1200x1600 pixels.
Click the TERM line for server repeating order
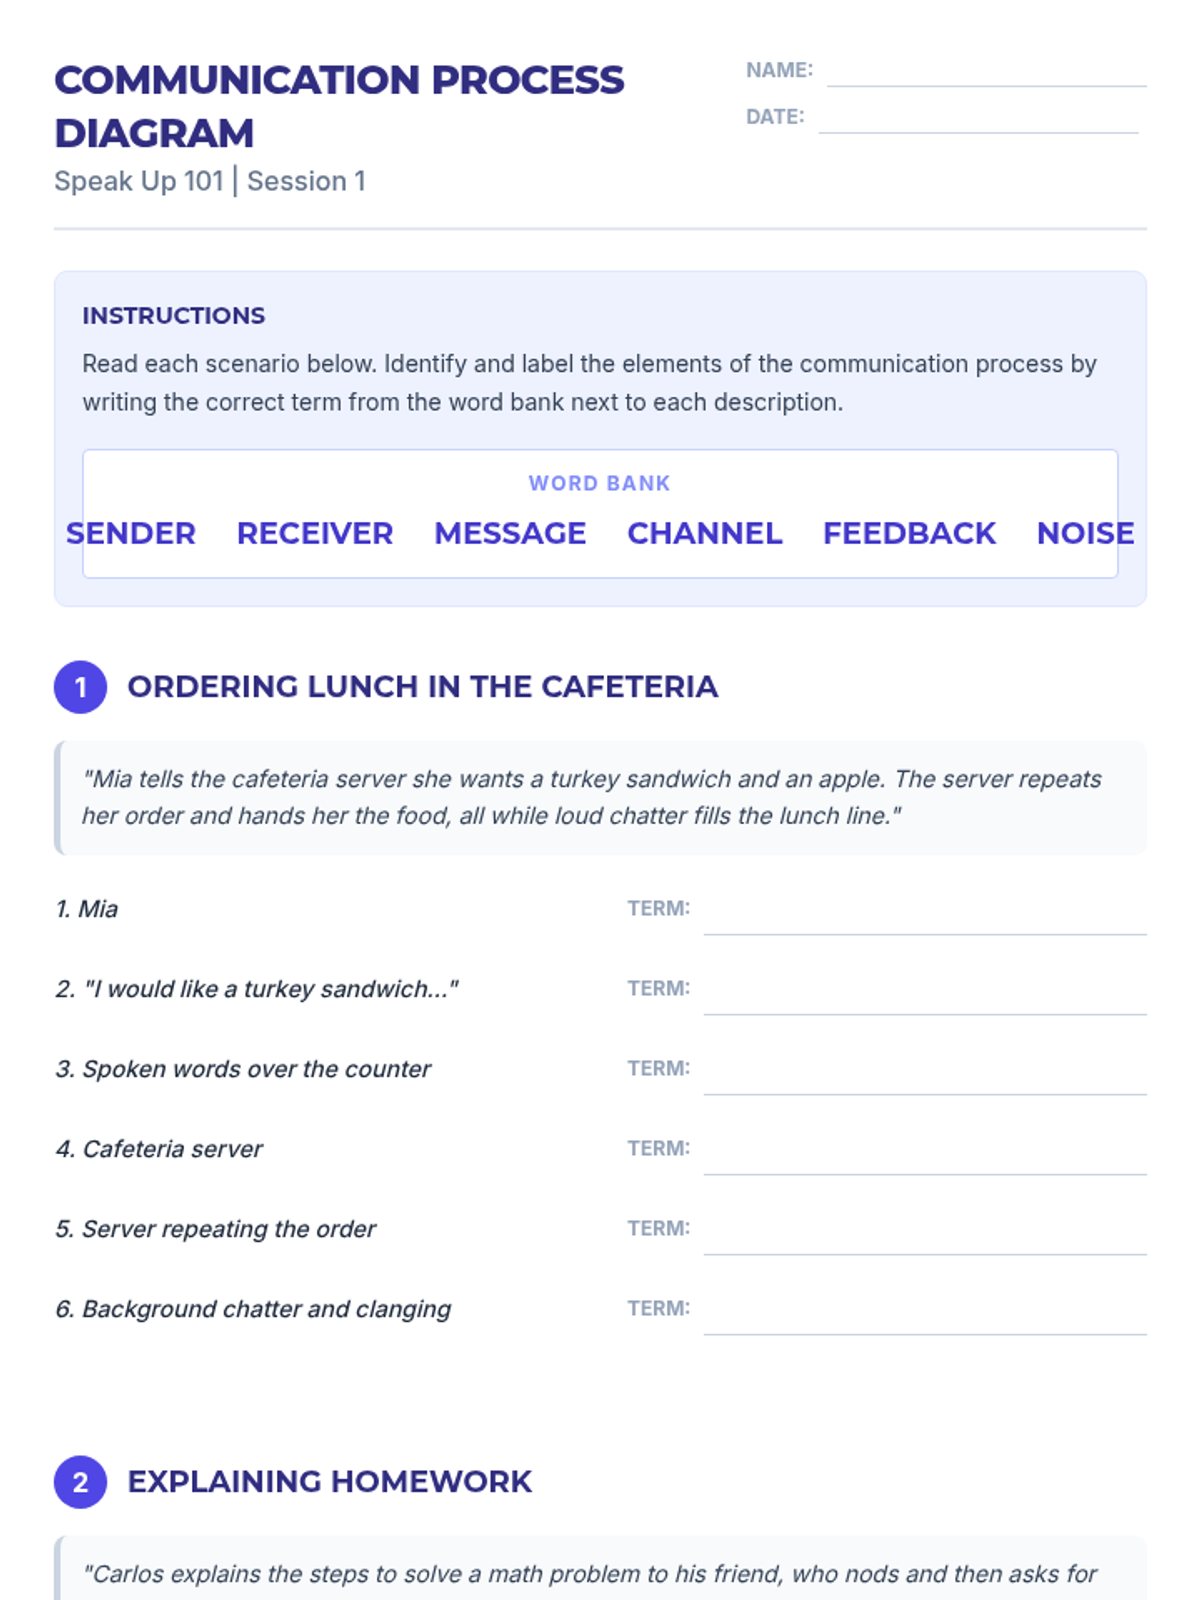pyautogui.click(x=925, y=1230)
